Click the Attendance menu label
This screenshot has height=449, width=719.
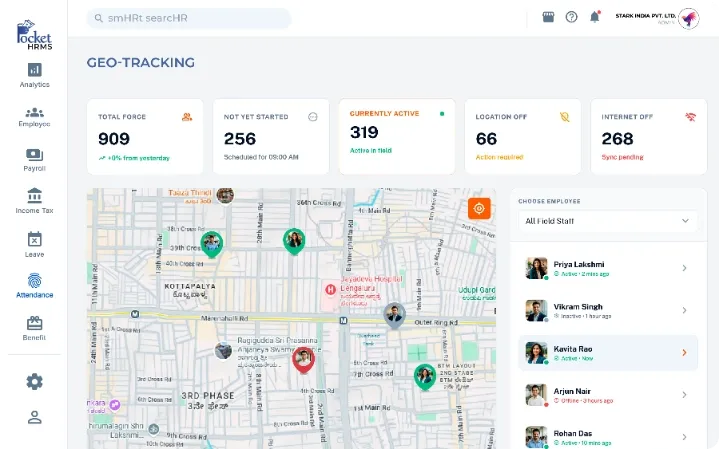click(x=34, y=295)
